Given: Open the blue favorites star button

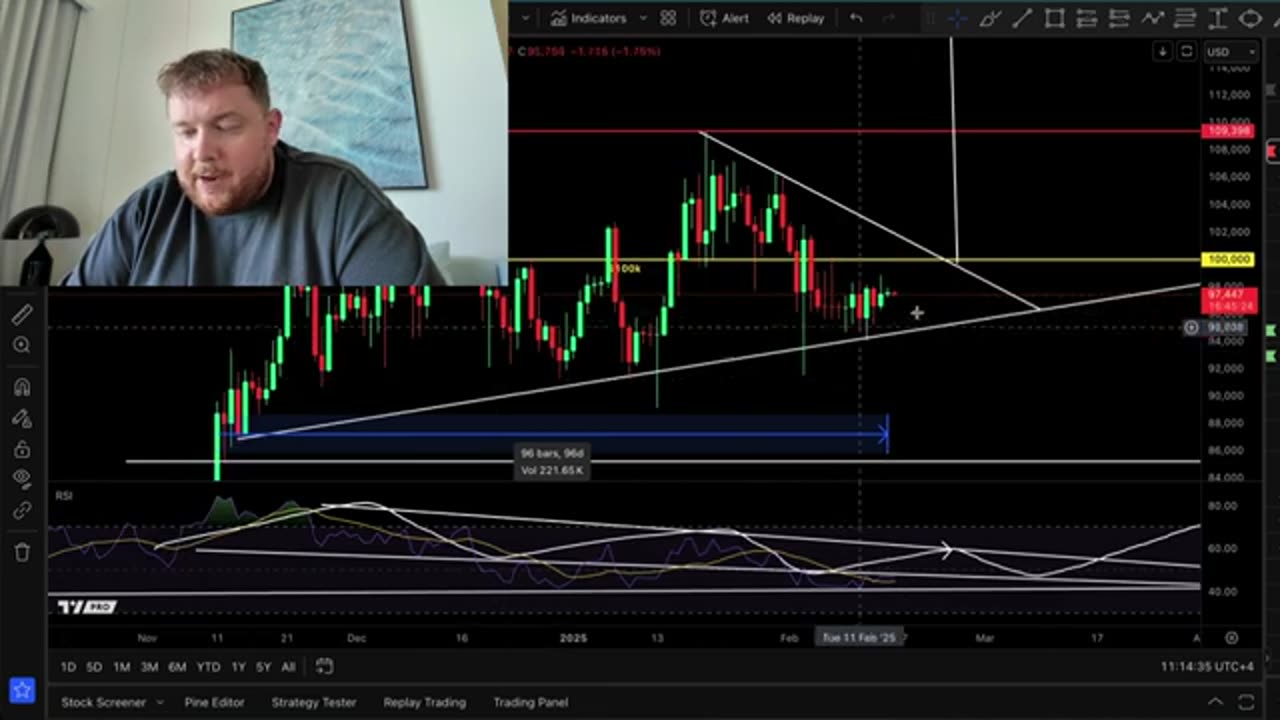Looking at the screenshot, I should [22, 691].
